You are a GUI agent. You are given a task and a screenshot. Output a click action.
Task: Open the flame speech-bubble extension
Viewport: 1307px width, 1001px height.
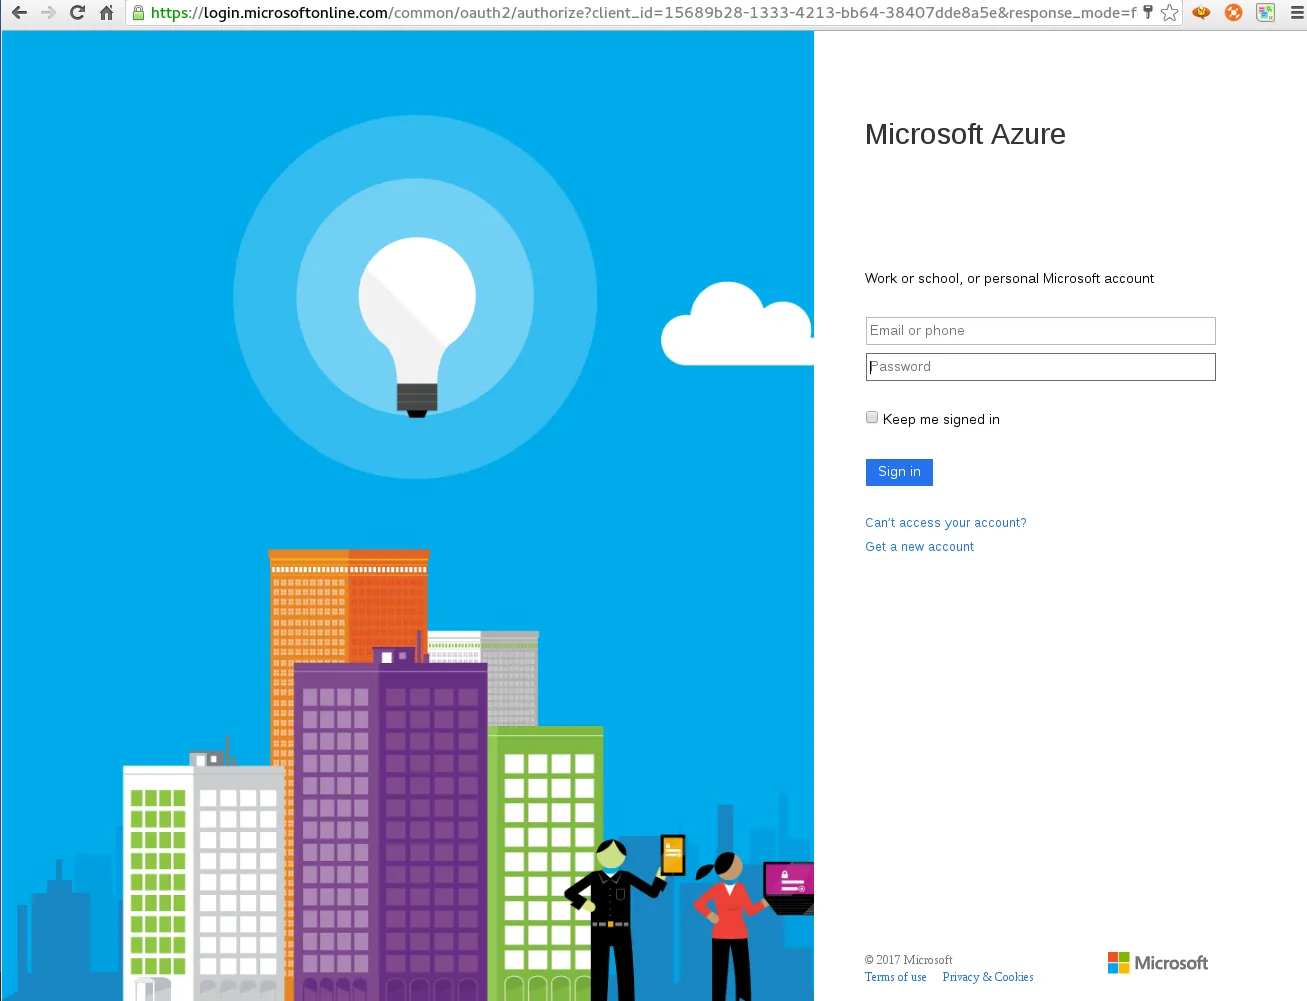(x=1201, y=13)
